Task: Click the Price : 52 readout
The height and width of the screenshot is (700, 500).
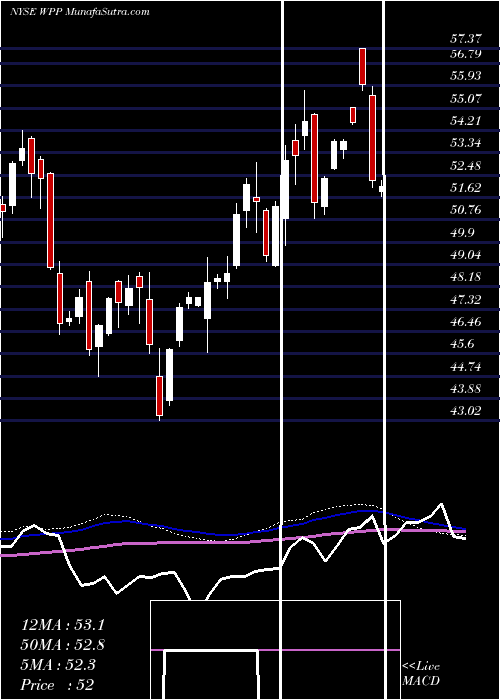Action: tap(57, 685)
